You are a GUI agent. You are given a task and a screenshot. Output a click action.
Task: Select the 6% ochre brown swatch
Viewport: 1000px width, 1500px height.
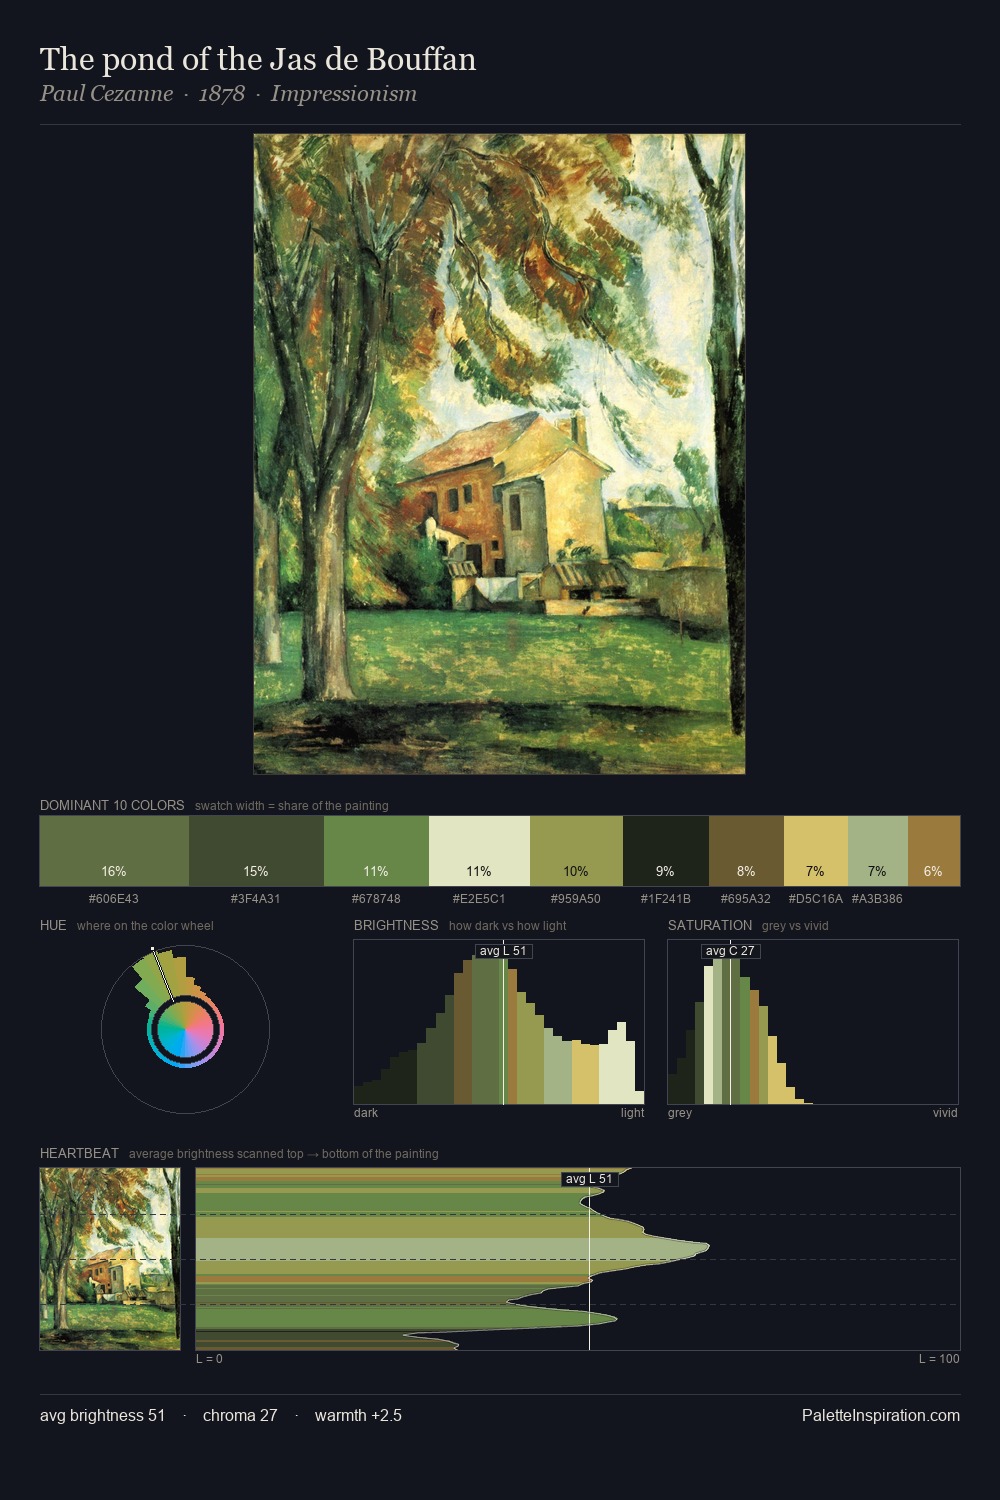(934, 851)
